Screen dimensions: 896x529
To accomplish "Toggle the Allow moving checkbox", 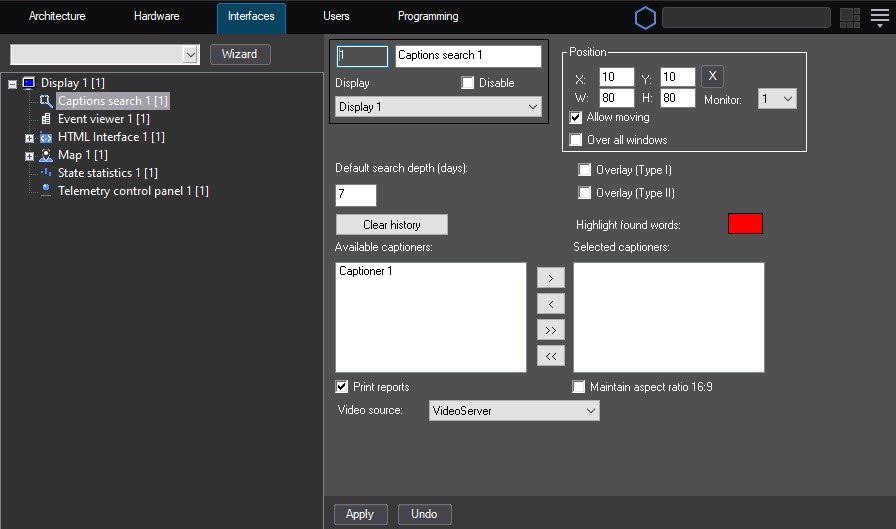I will pos(576,118).
